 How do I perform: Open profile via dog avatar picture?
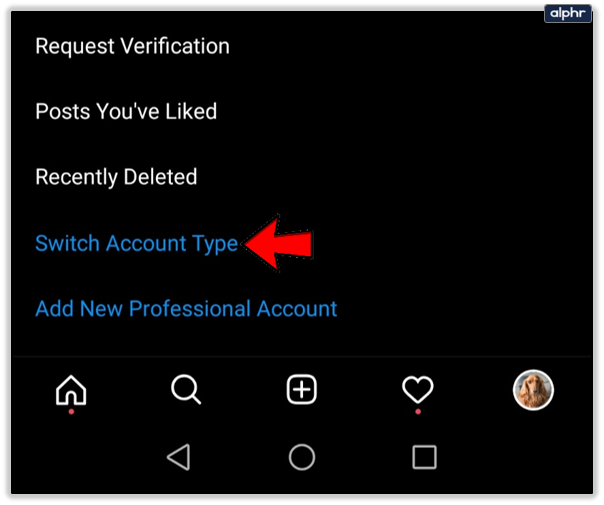coord(533,390)
